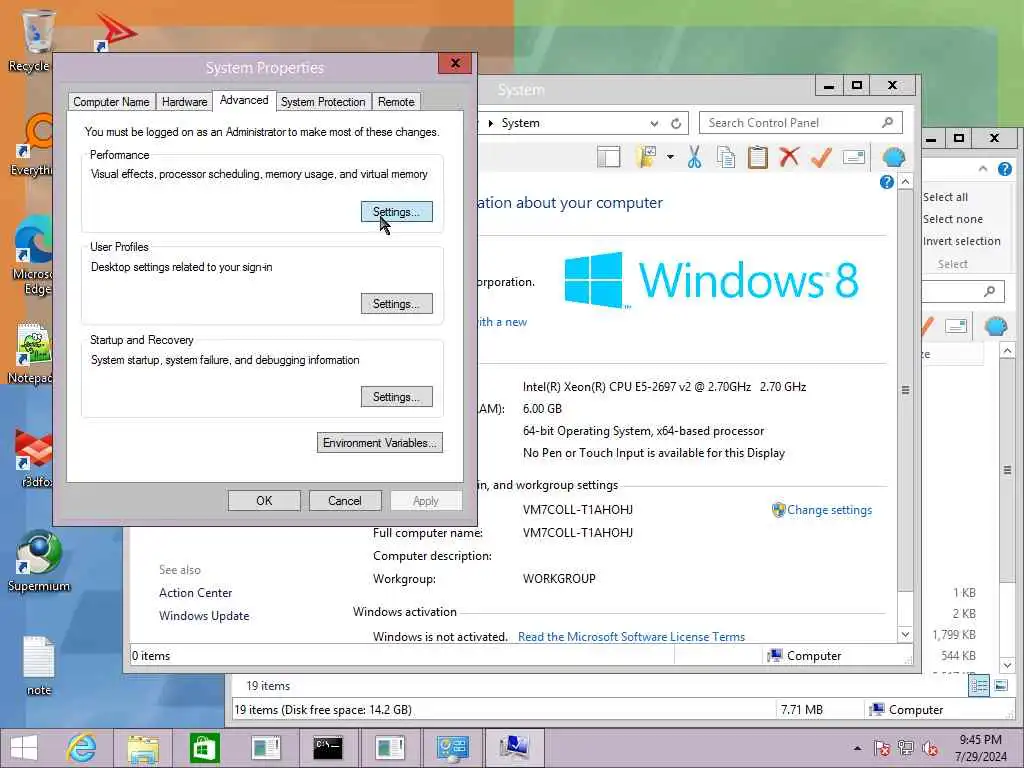The image size is (1024, 768).
Task: Click the preview pane layout icon in System window
Action: pyautogui.click(x=608, y=157)
